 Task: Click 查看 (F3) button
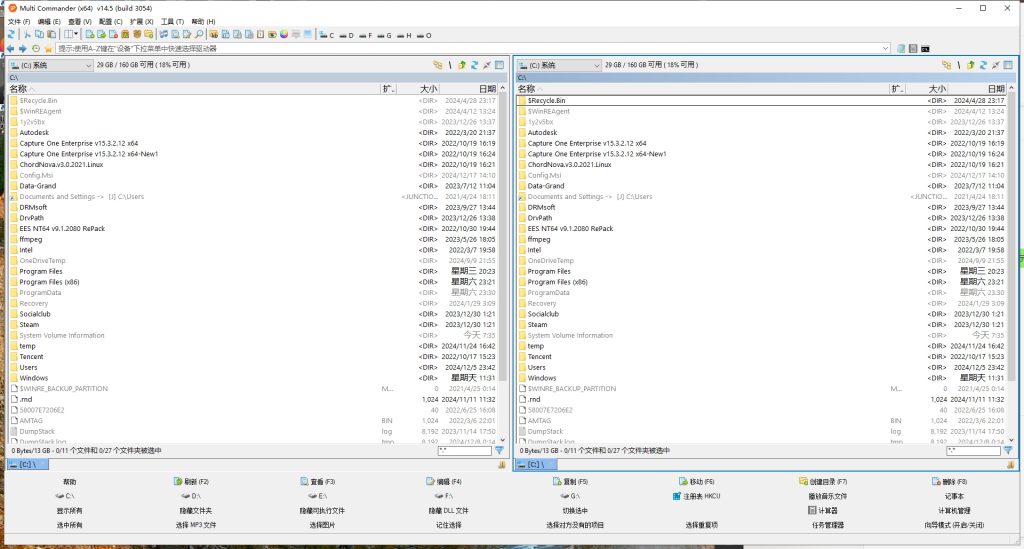click(317, 482)
